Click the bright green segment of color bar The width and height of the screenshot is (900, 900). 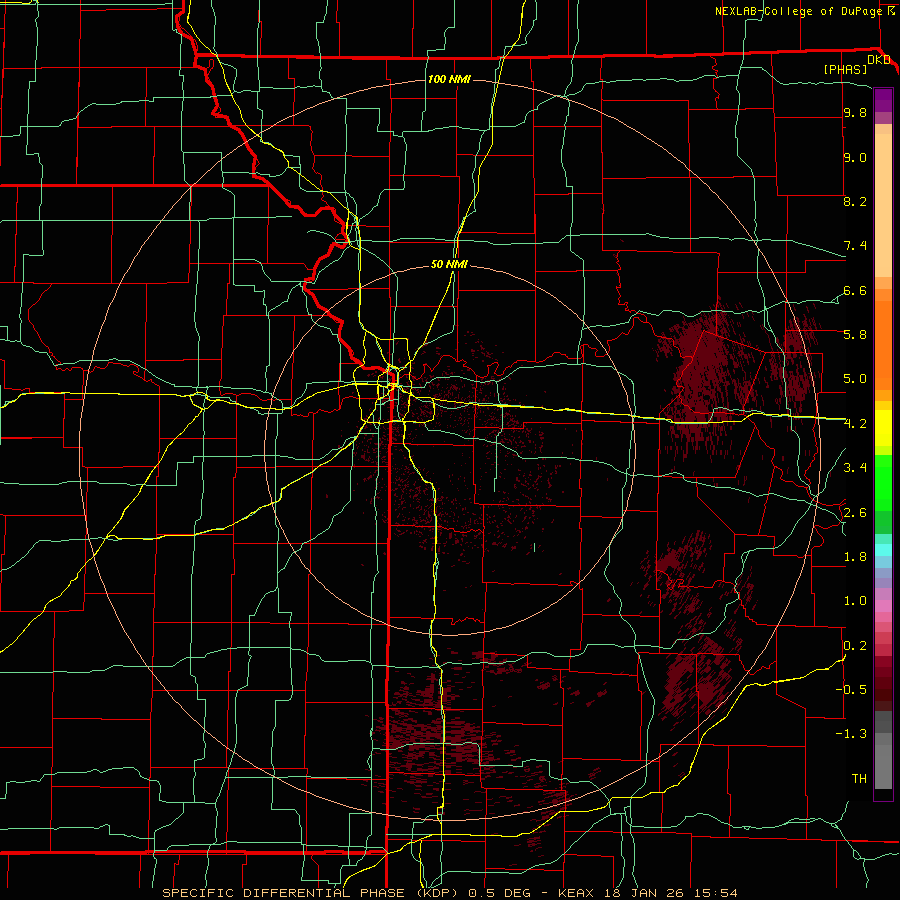pyautogui.click(x=883, y=483)
